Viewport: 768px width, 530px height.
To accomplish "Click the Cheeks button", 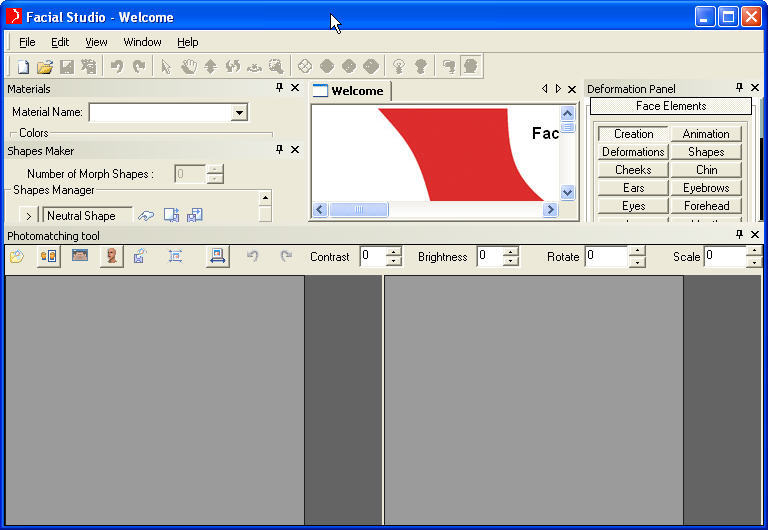I will 633,170.
